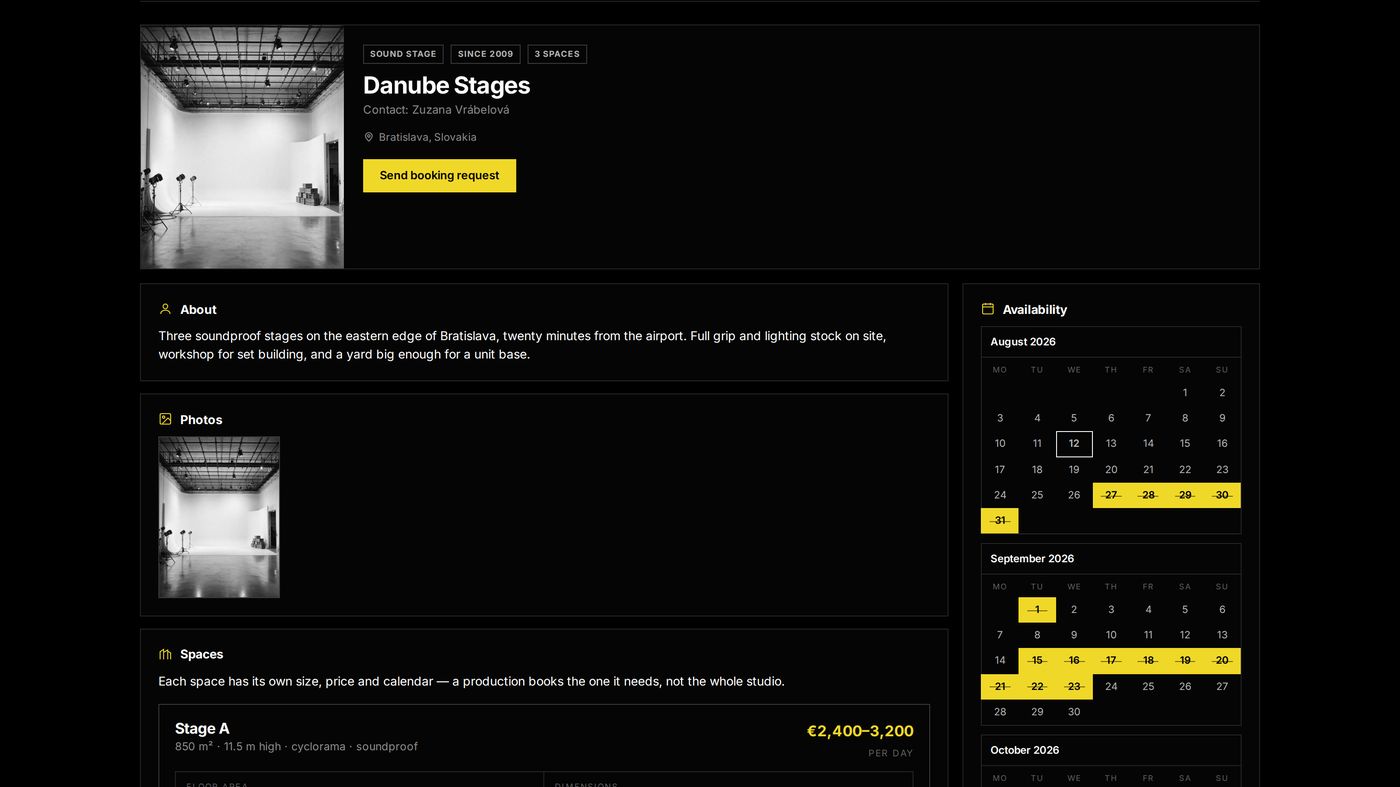Choose August 10 in the calendar
This screenshot has width=1400, height=787.
(x=1000, y=444)
